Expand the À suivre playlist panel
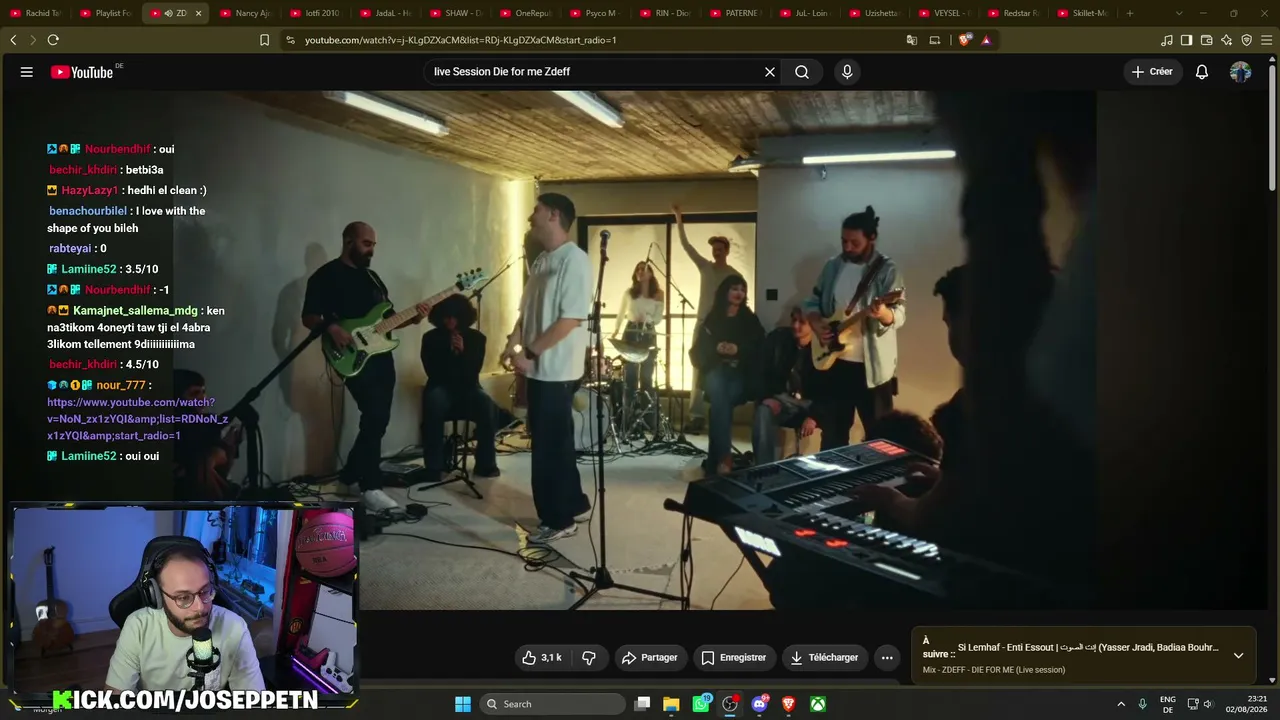 (1238, 656)
